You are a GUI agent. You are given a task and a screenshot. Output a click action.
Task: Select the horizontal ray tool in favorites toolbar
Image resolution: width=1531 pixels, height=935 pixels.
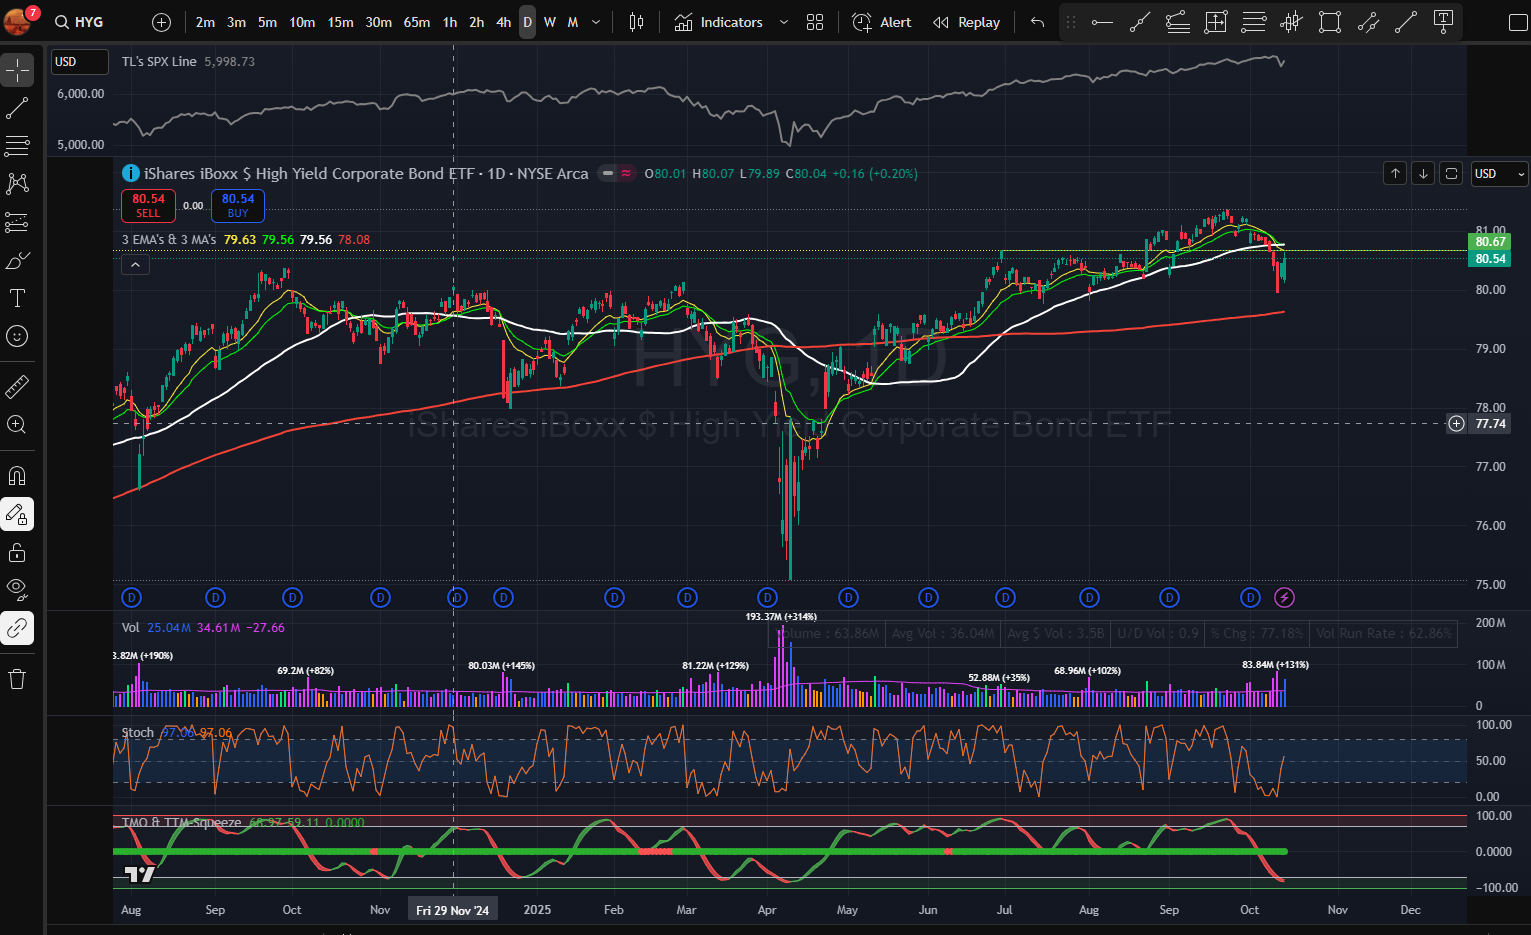click(1102, 22)
